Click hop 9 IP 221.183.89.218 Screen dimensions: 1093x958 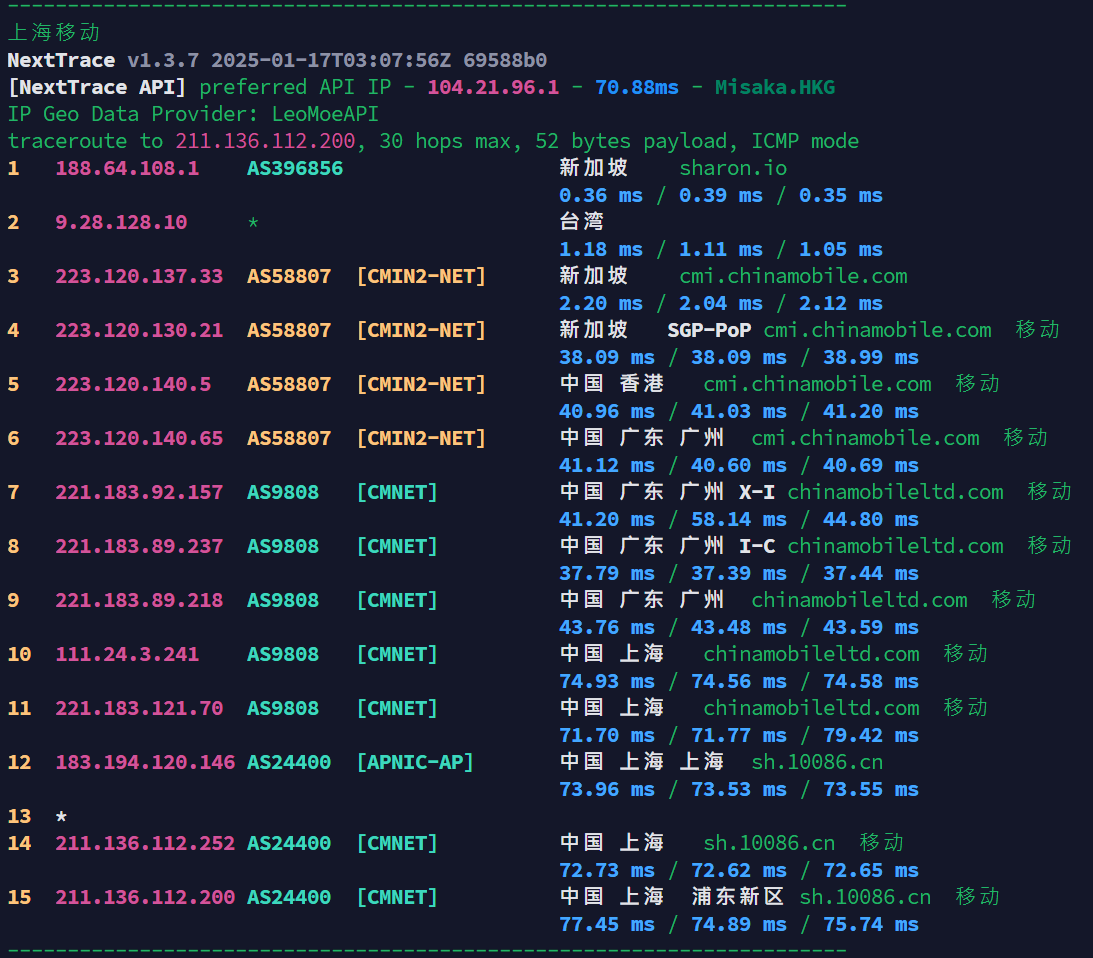[139, 600]
